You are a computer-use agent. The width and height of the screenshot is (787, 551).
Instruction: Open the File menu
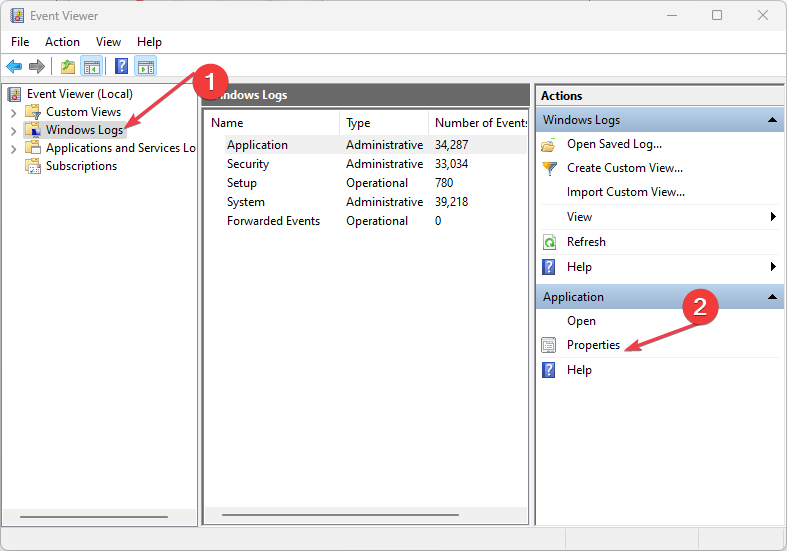click(20, 42)
